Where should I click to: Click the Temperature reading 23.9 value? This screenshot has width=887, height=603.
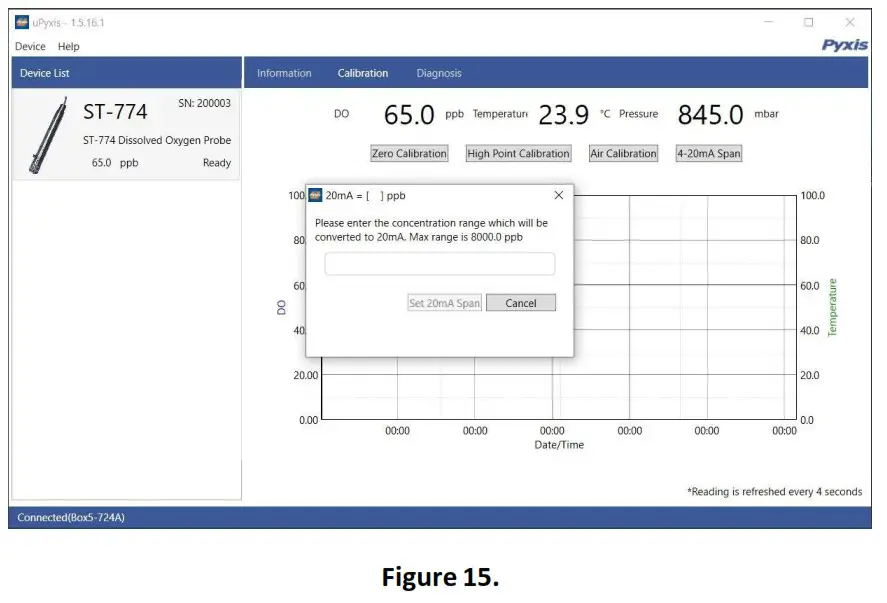(x=563, y=115)
